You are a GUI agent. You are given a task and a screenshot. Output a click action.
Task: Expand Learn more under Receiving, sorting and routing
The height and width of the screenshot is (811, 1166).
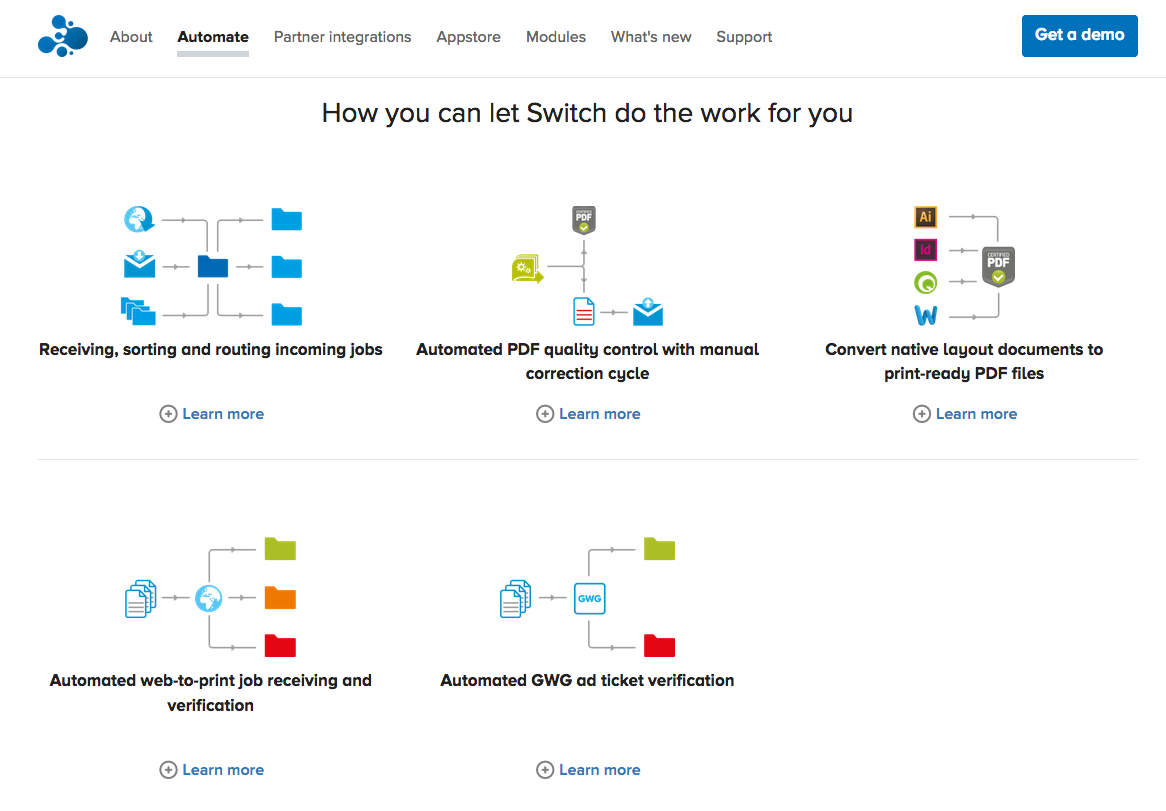point(212,414)
